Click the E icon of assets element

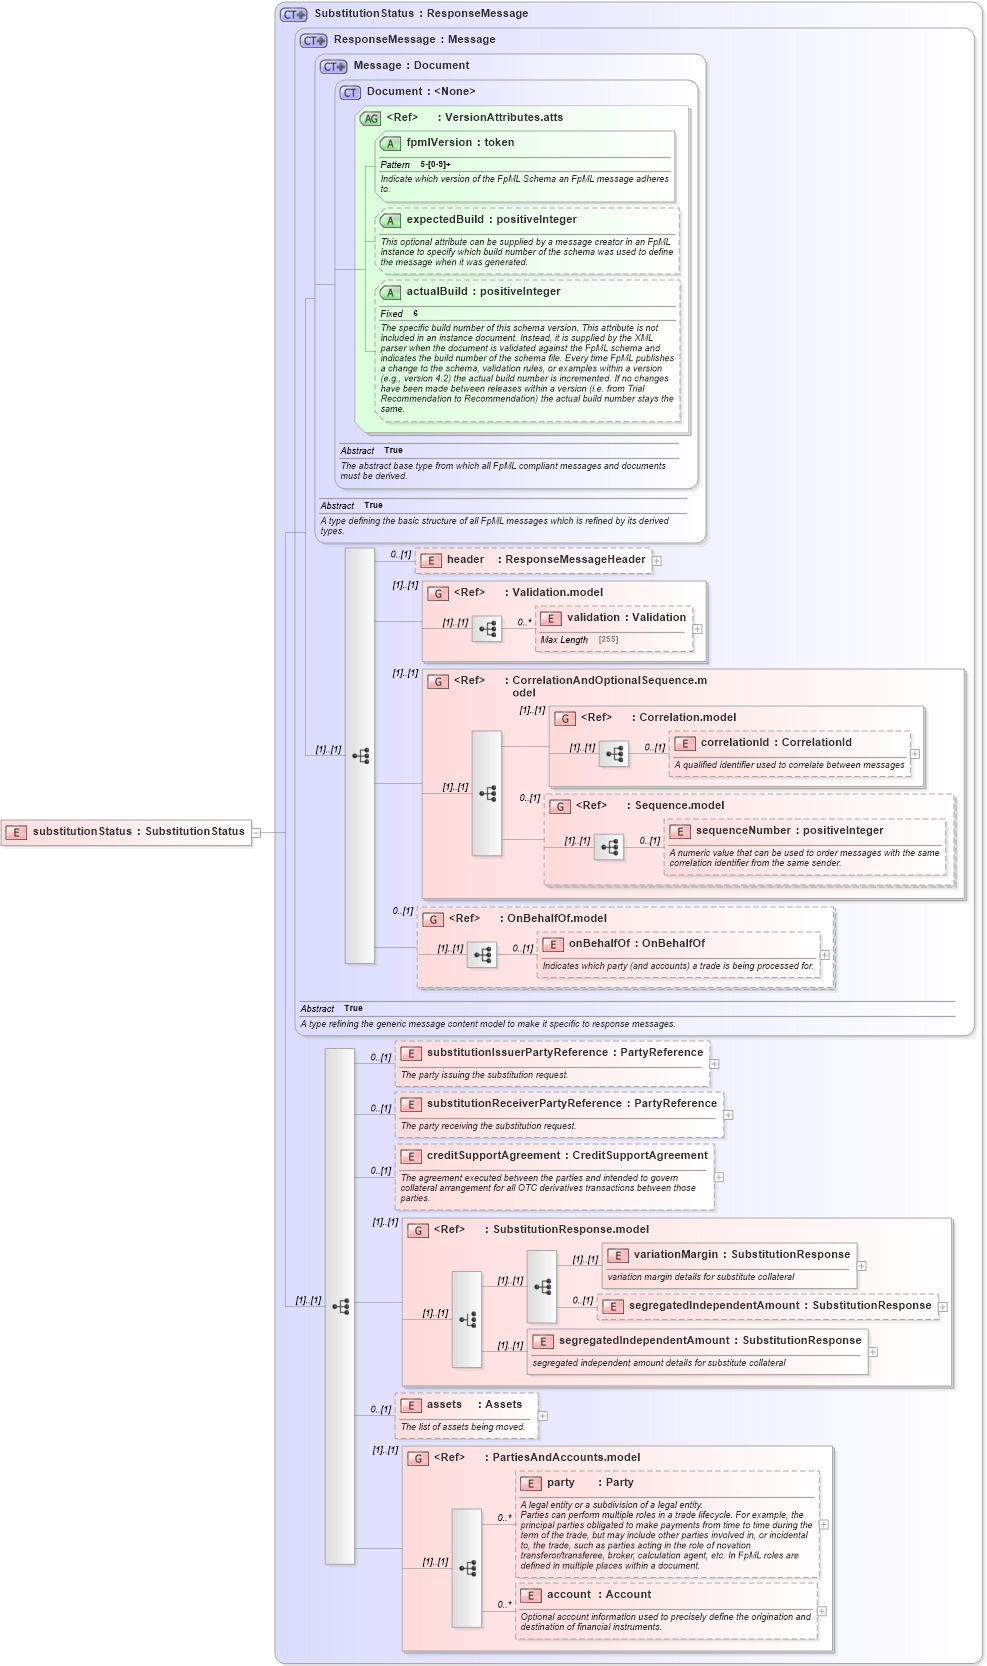click(x=411, y=1406)
